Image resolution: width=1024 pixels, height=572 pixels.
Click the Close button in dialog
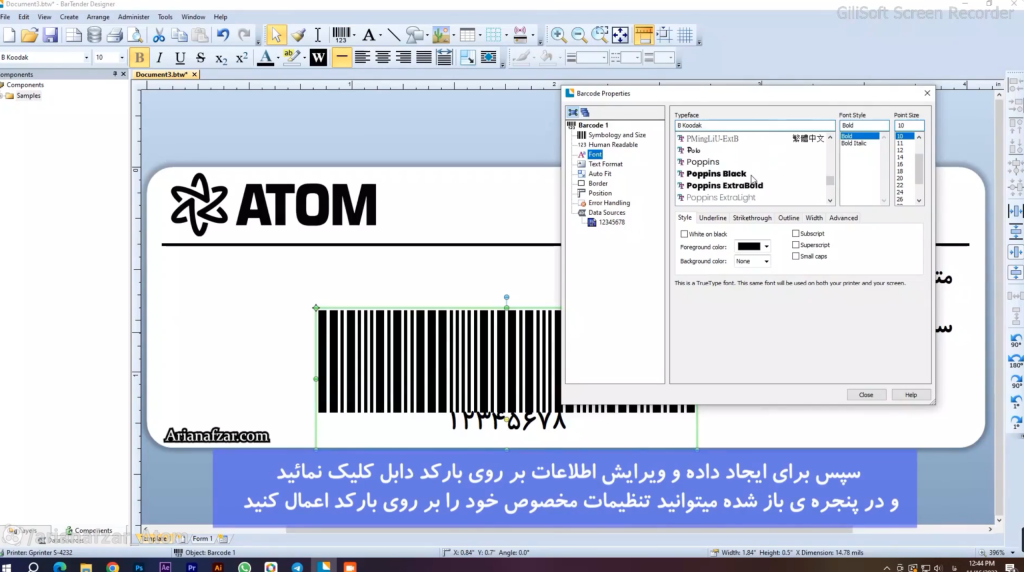(x=865, y=395)
